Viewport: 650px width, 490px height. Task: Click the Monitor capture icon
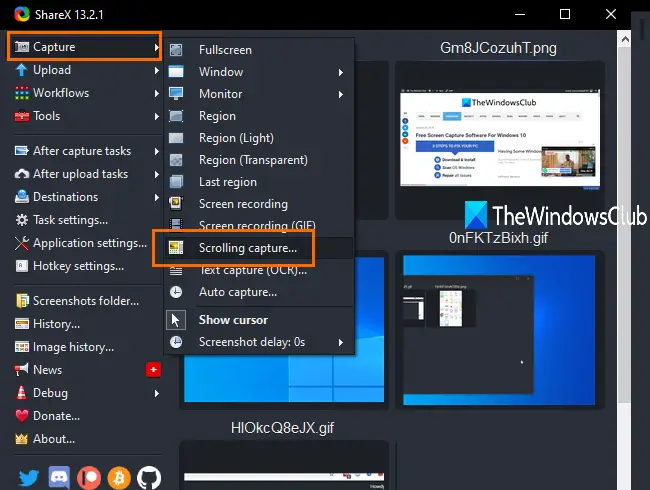[176, 94]
